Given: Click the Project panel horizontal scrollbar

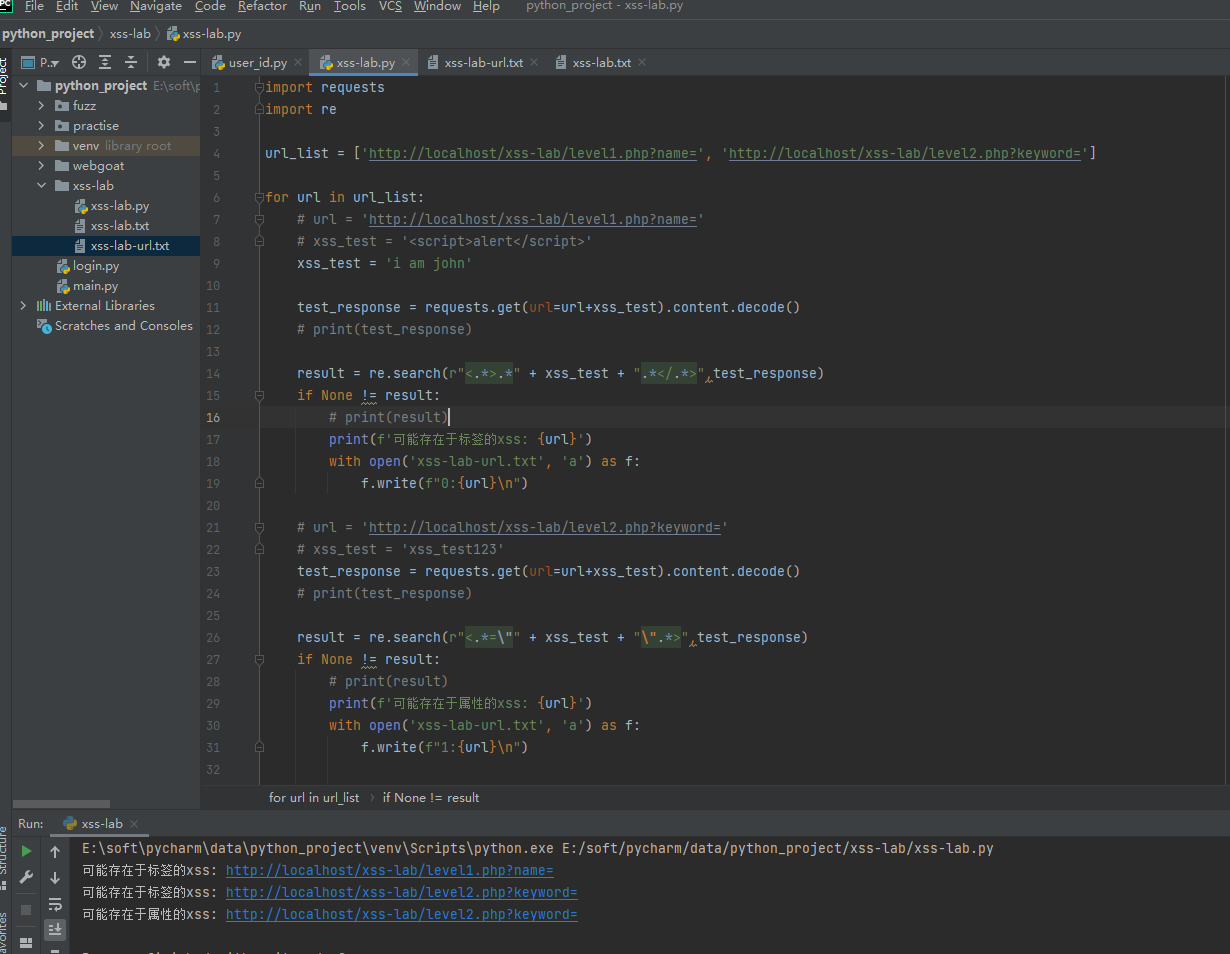Looking at the screenshot, I should pos(62,803).
